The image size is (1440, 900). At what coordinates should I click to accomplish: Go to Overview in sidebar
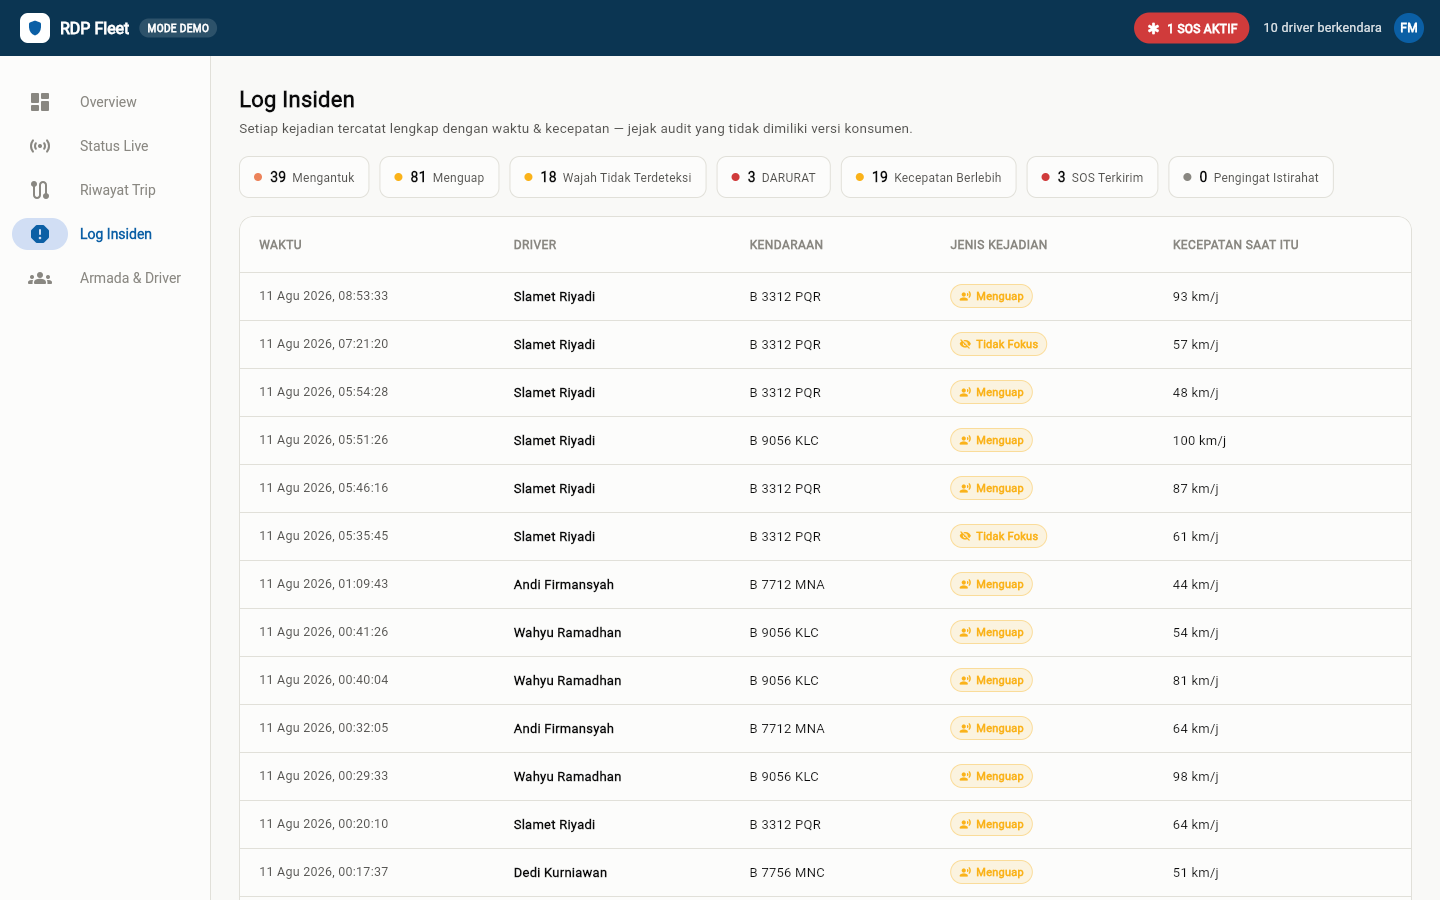(108, 102)
